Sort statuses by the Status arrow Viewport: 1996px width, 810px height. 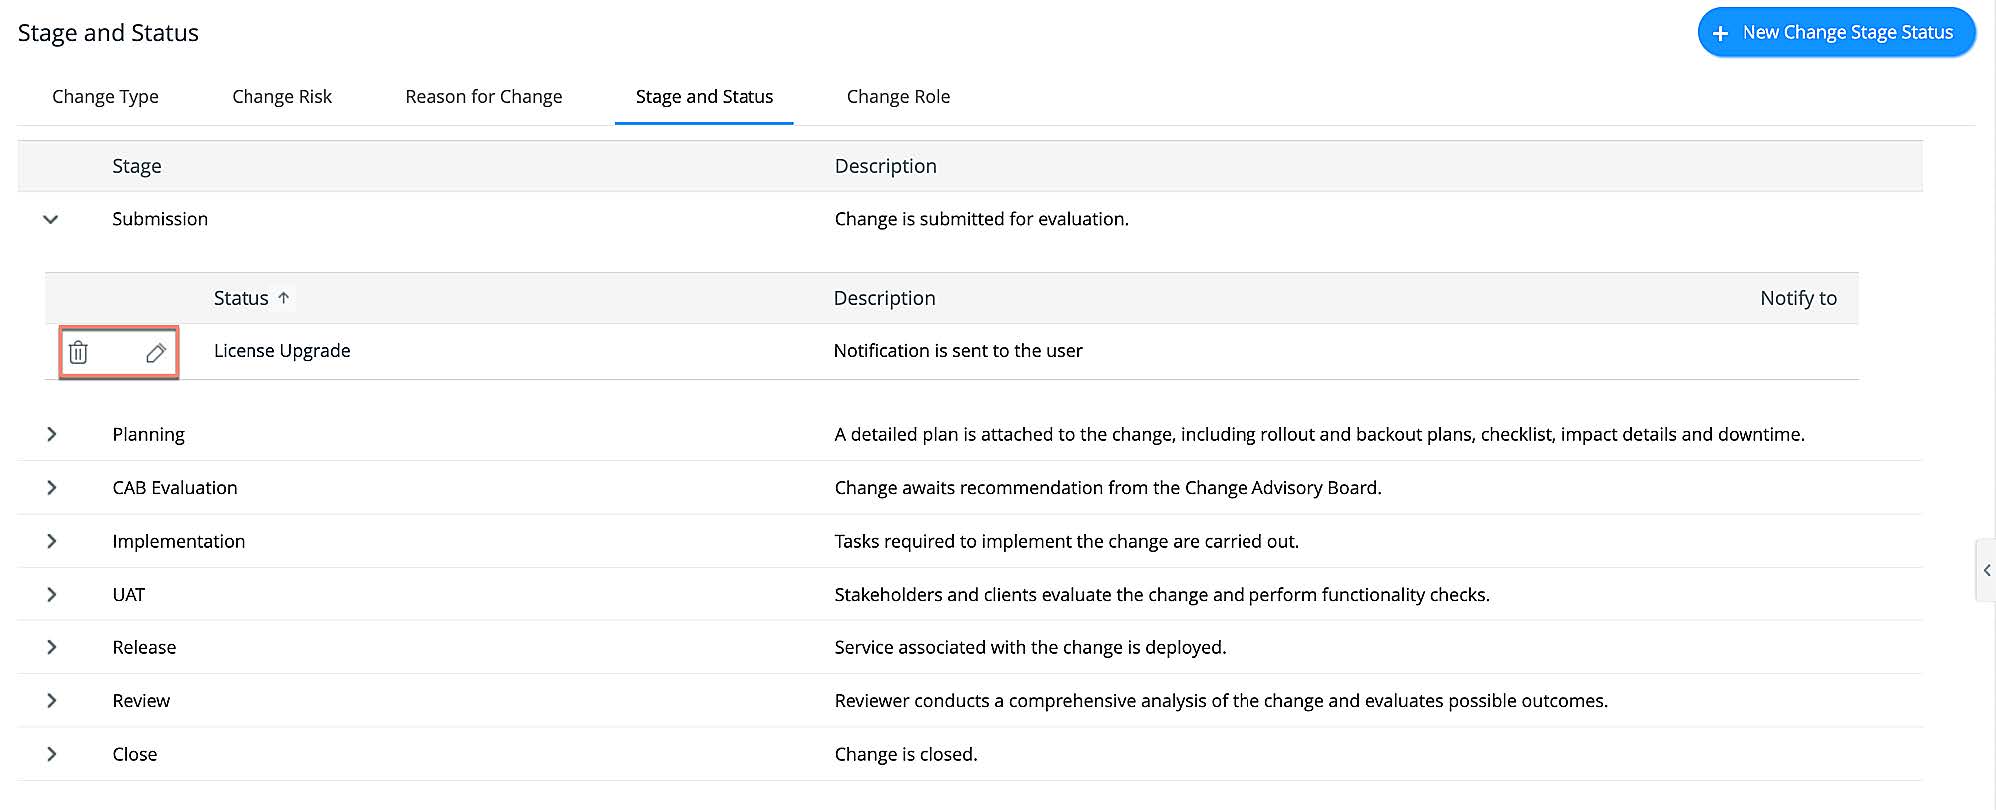(x=284, y=298)
